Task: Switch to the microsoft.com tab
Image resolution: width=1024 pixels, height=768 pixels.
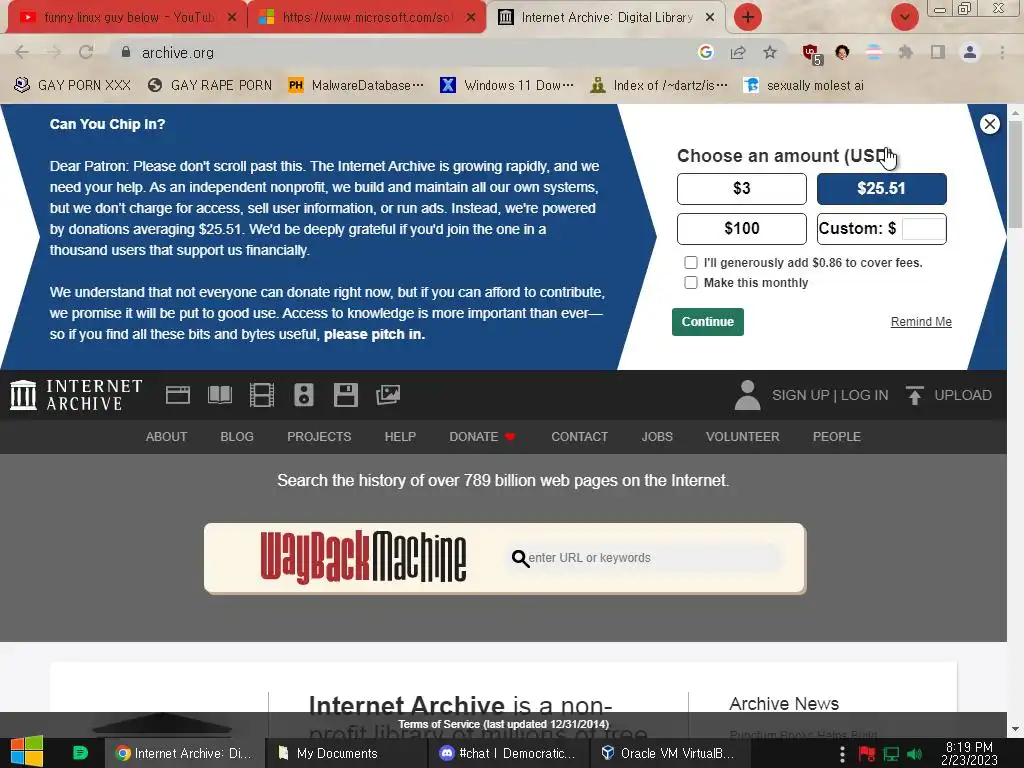Action: click(x=366, y=18)
